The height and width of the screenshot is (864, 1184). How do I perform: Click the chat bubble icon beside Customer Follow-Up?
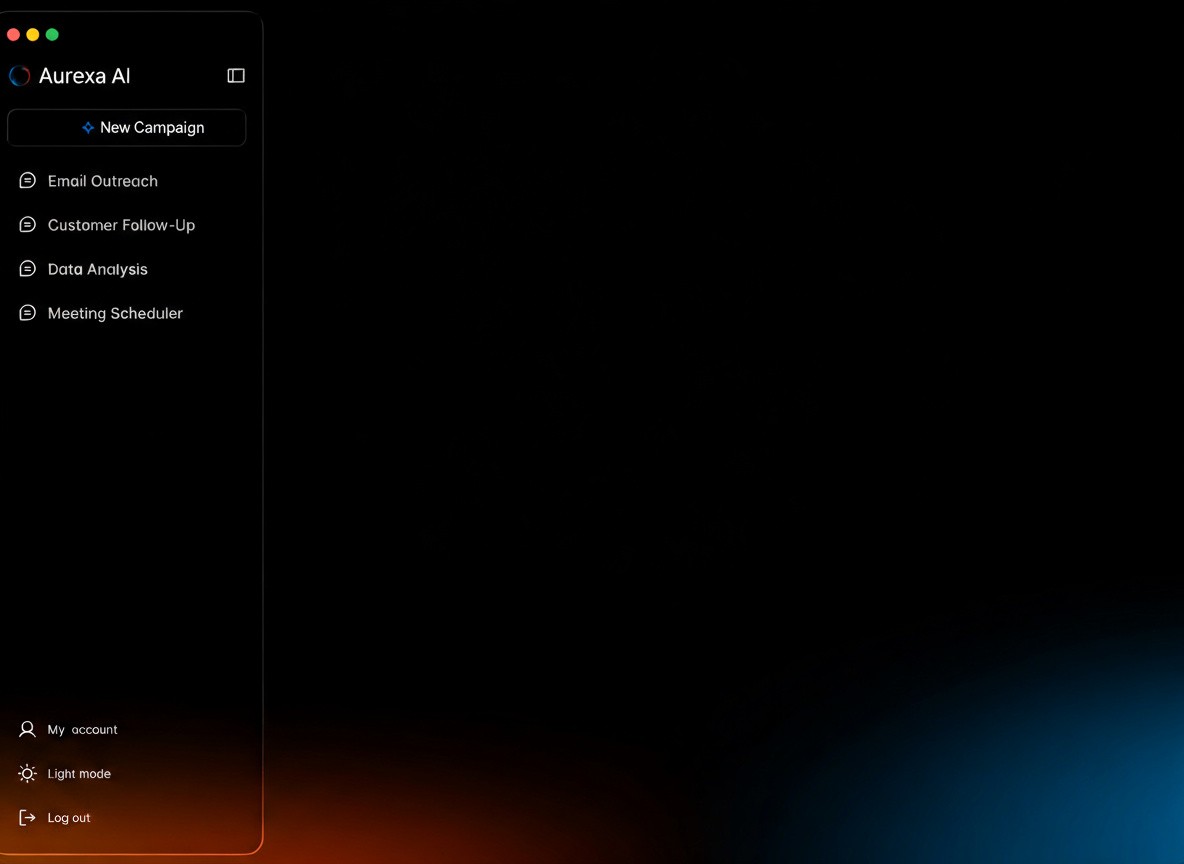coord(27,224)
